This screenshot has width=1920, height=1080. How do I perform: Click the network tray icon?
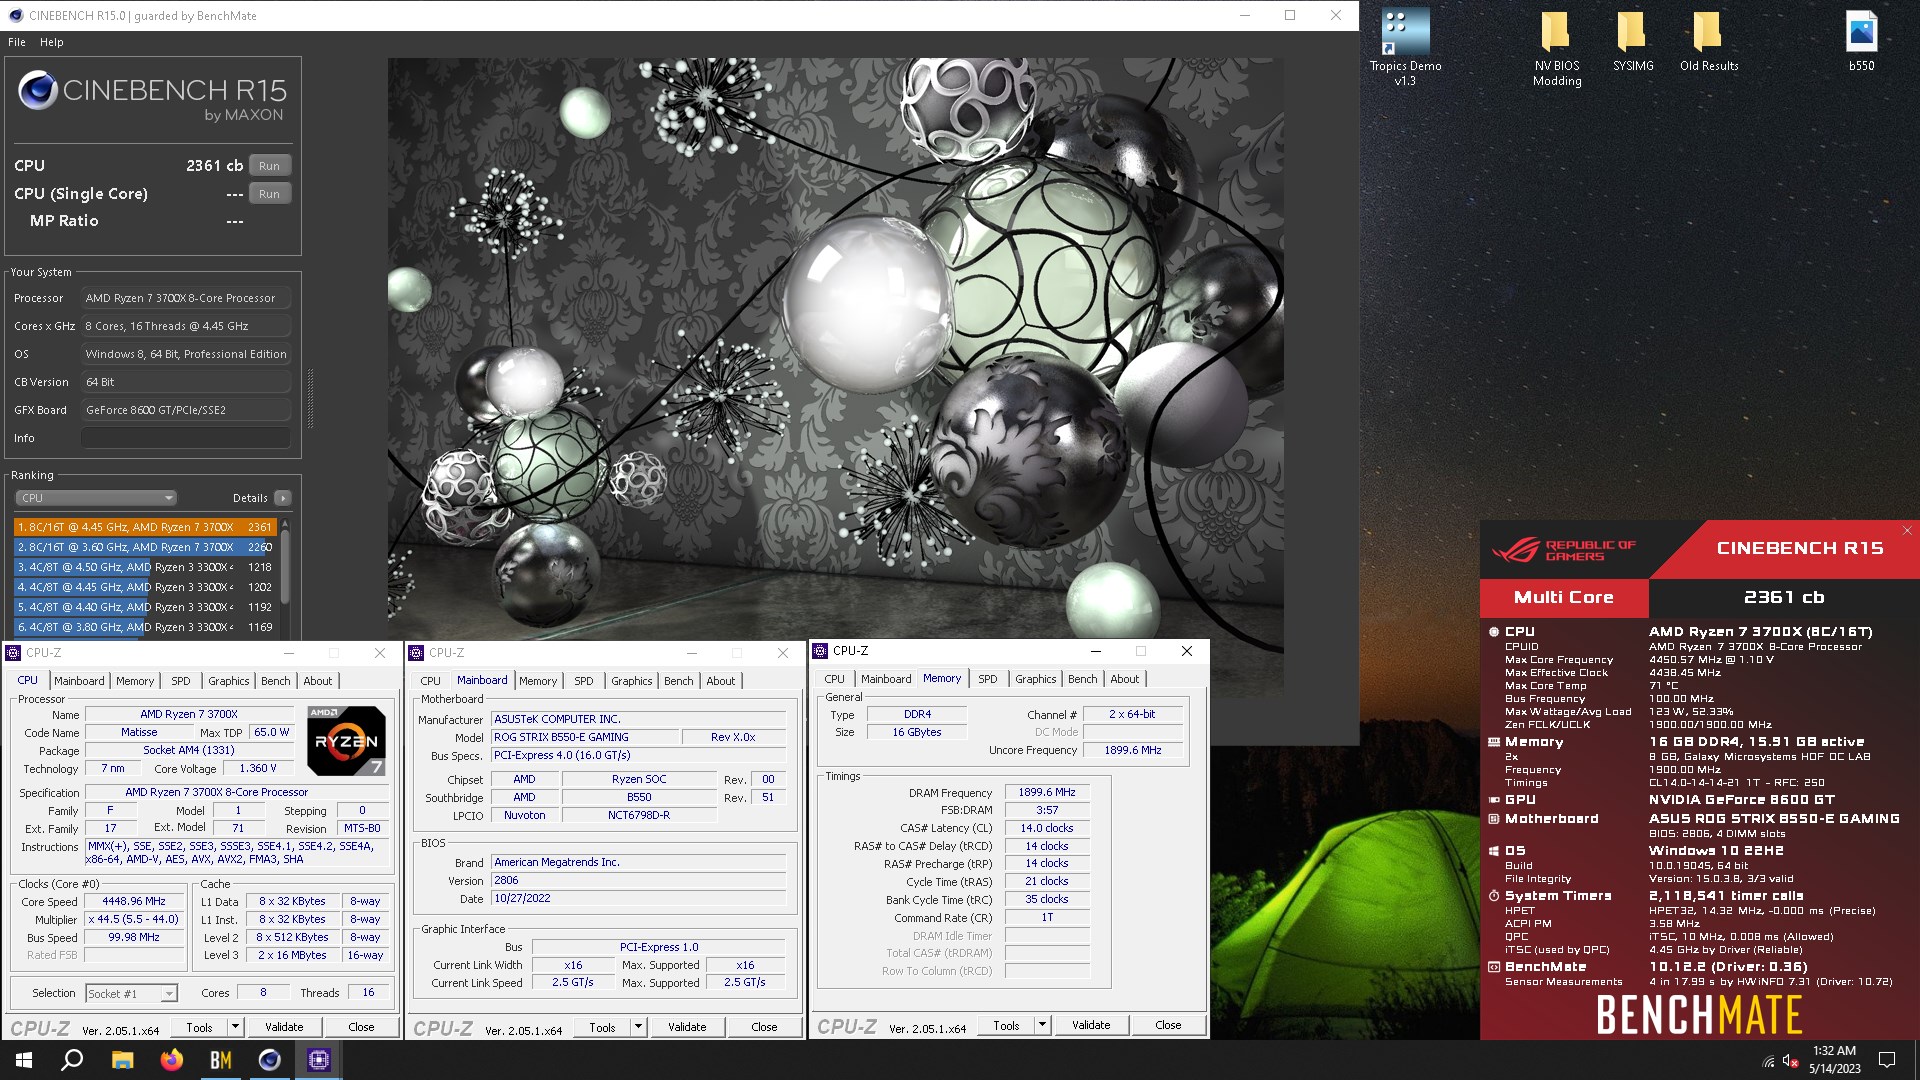1768,1060
